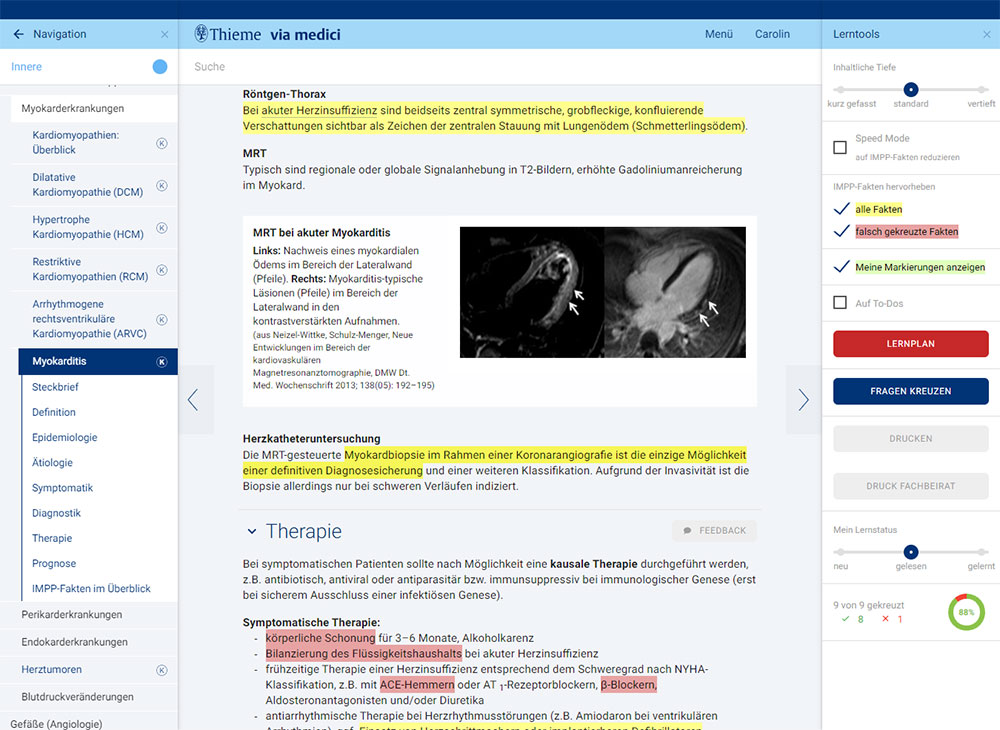Viewport: 1000px width, 730px height.
Task: Click the Feedback button in Therapie section
Action: 714,530
